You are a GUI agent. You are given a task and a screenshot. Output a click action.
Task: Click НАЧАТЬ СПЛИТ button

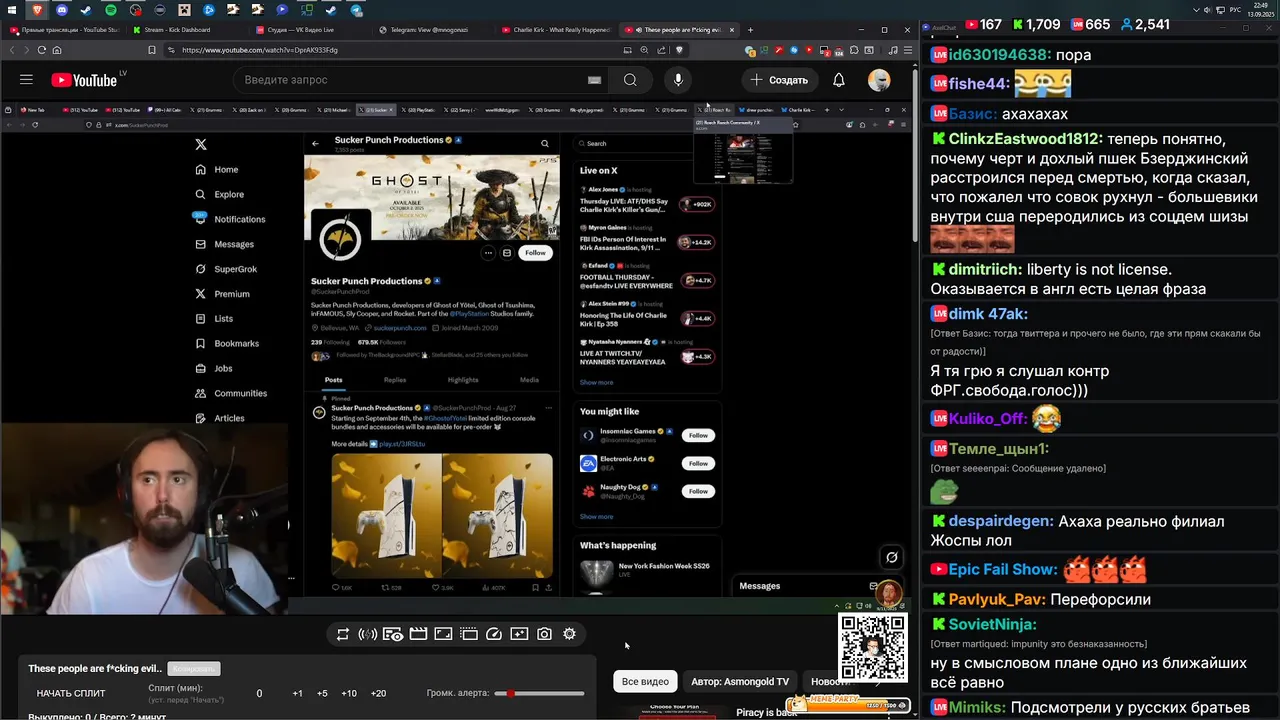pyautogui.click(x=71, y=693)
